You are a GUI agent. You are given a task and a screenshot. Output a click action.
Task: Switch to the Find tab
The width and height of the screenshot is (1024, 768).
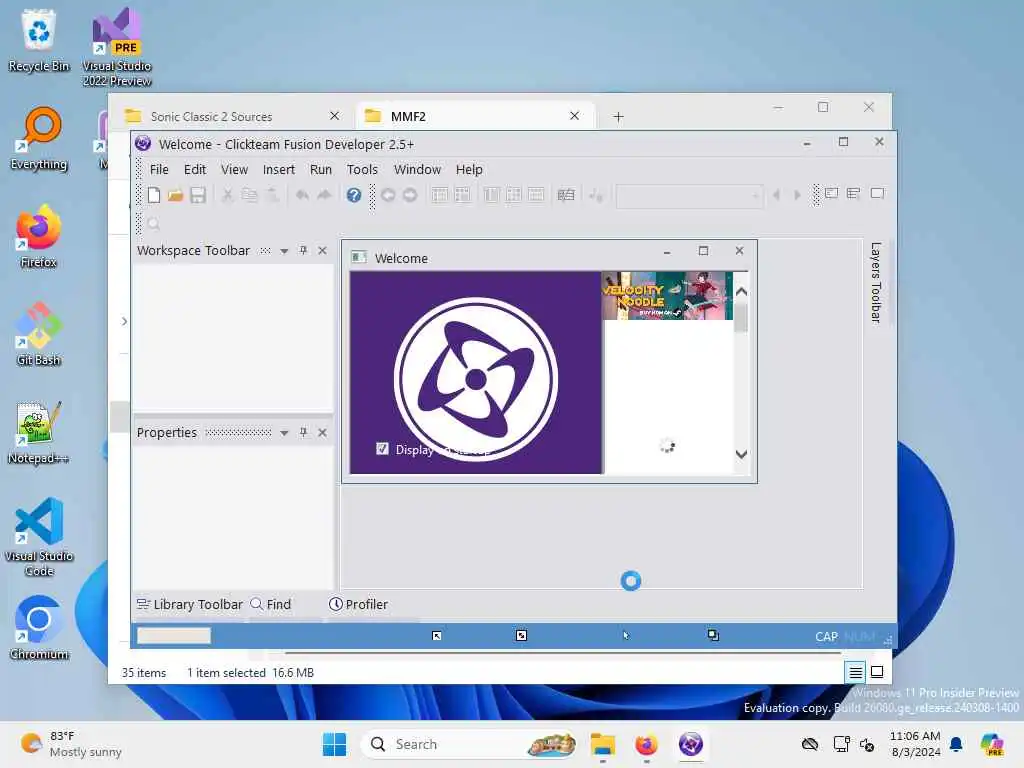271,605
